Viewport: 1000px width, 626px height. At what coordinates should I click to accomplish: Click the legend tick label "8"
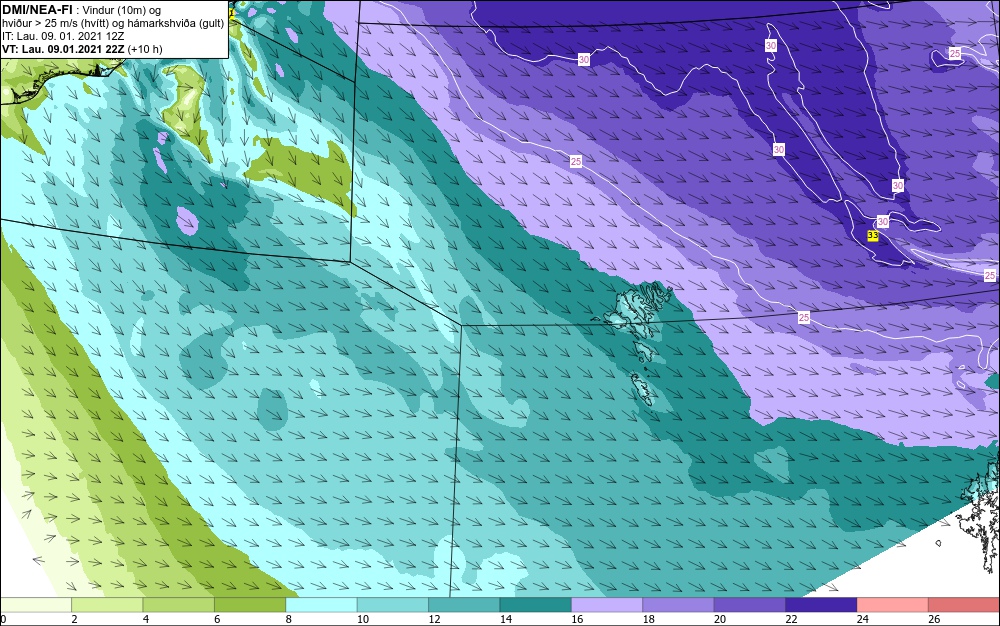click(289, 619)
